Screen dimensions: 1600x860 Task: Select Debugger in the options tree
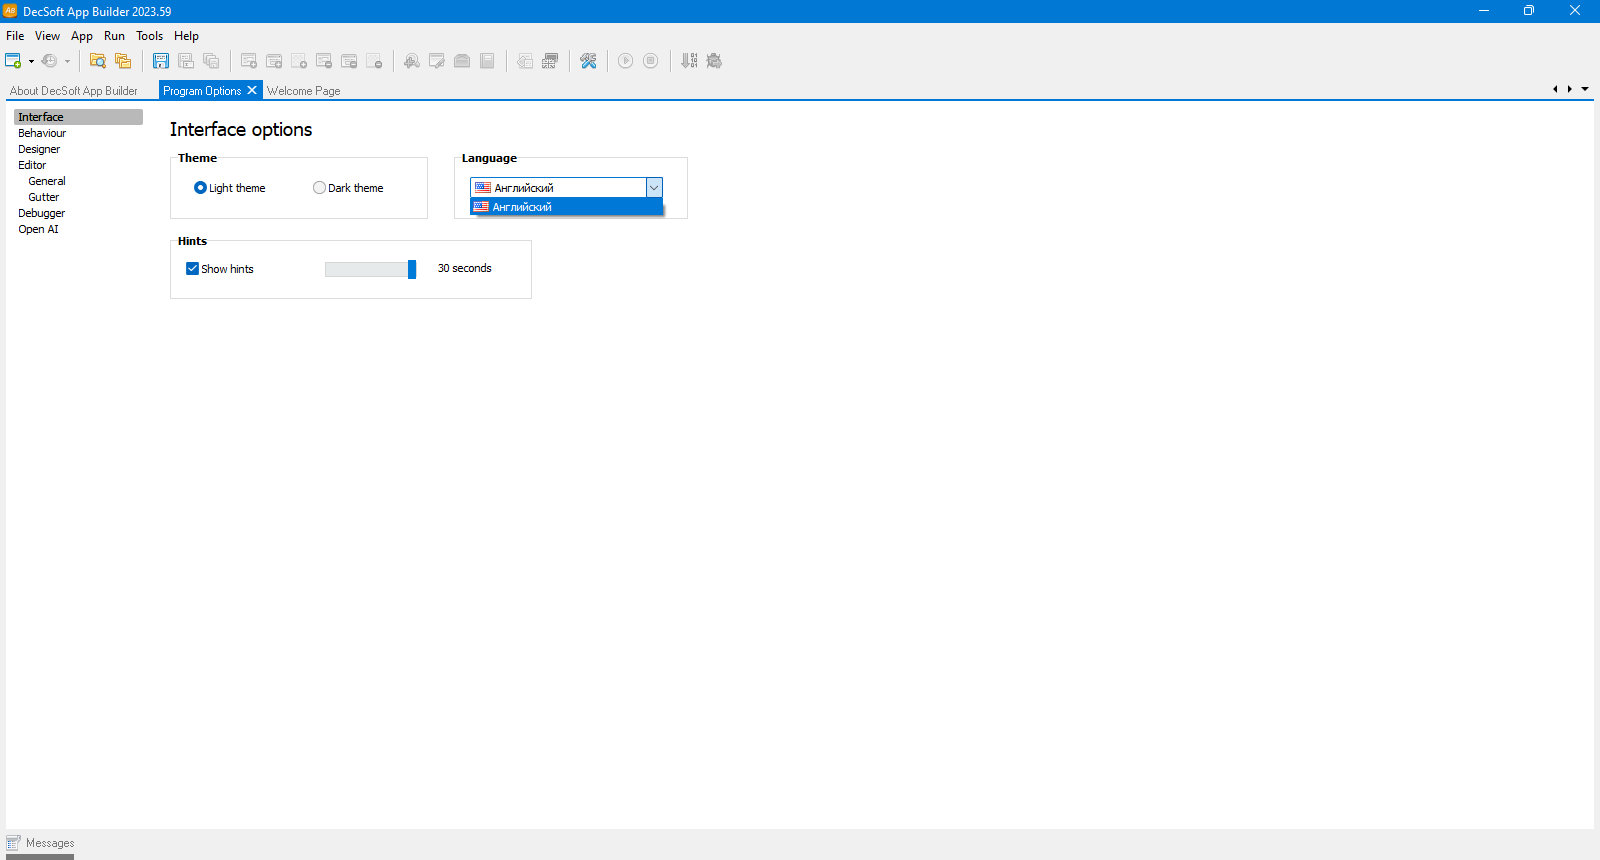pos(41,213)
